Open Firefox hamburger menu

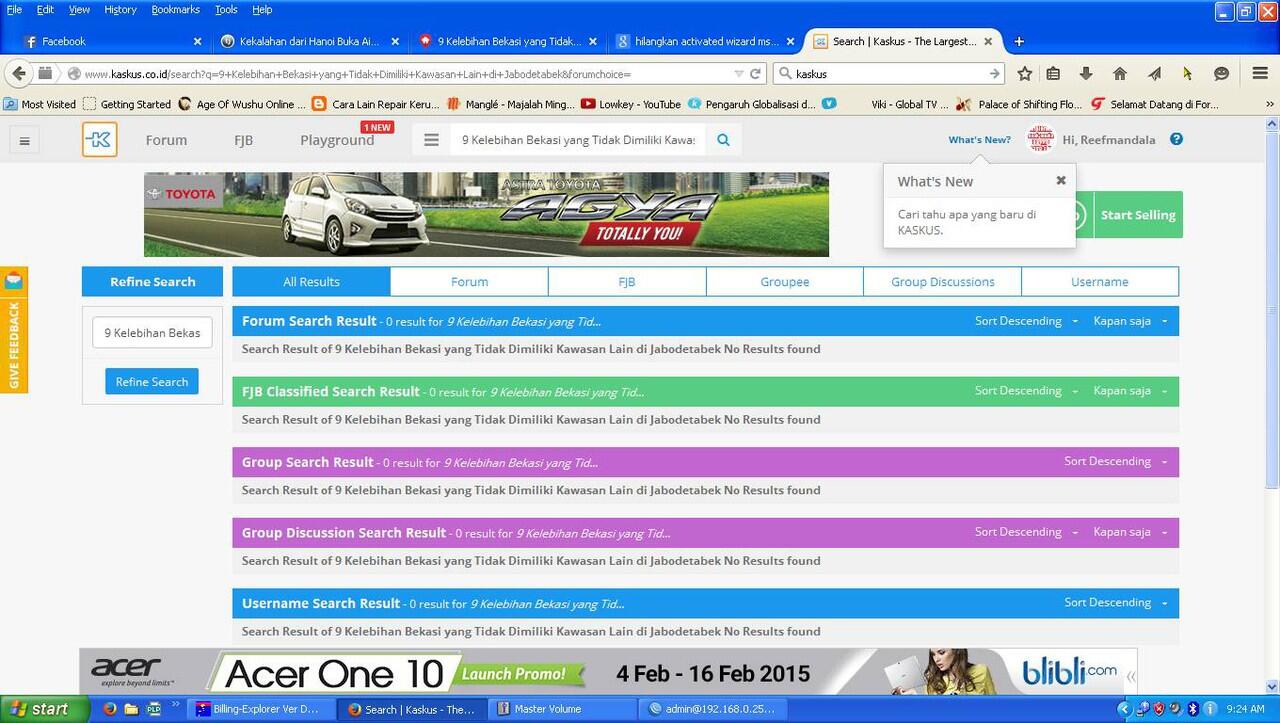point(1260,73)
